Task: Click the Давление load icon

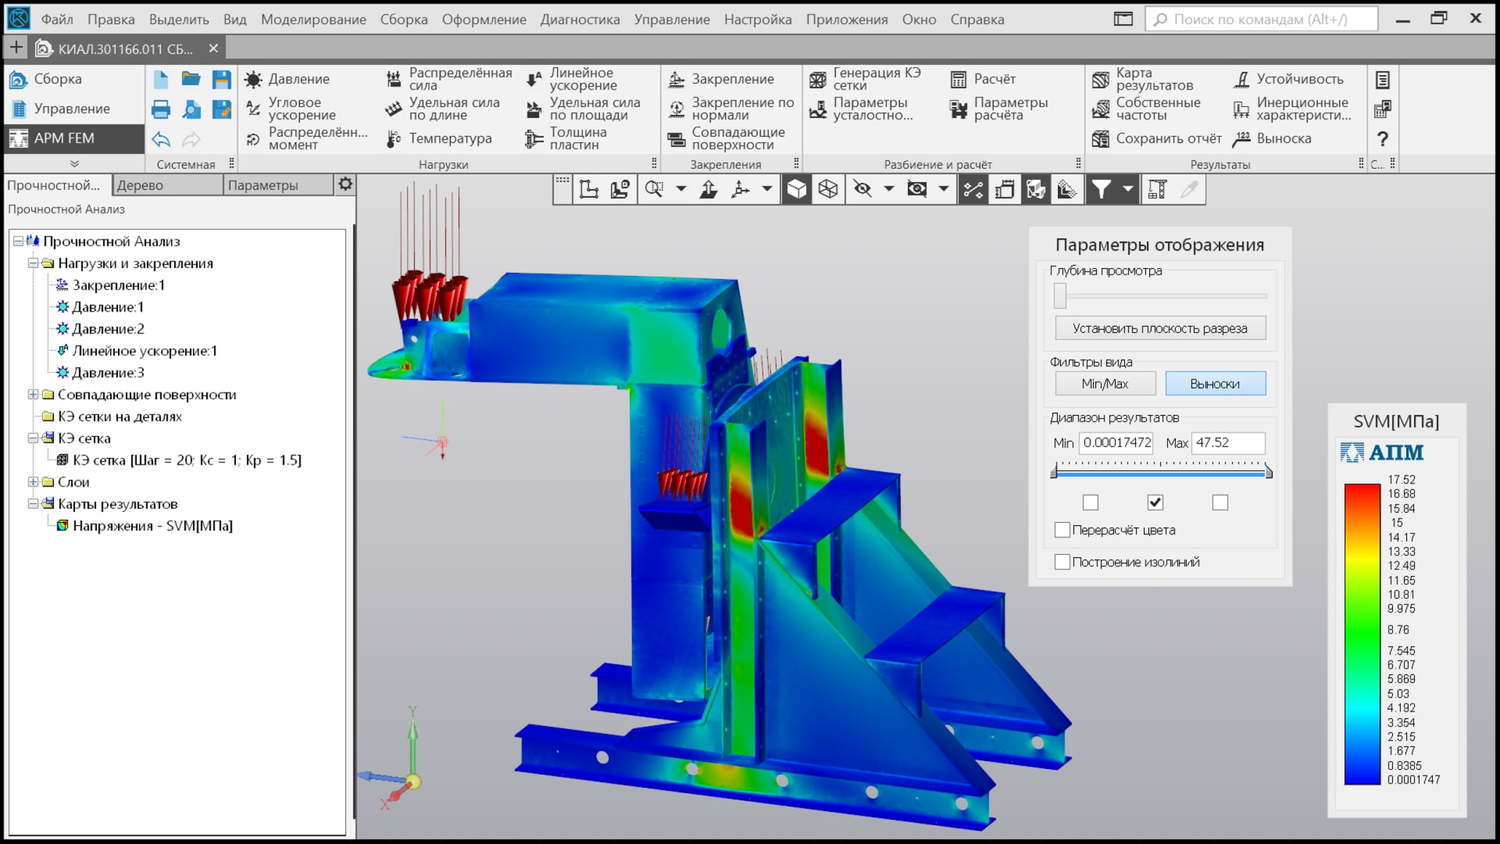Action: tap(254, 79)
